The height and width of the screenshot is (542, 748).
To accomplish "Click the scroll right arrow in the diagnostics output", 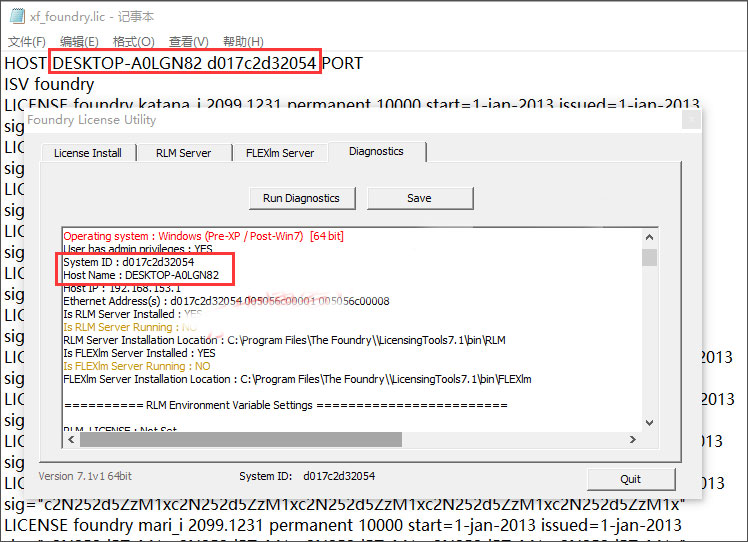I will 633,439.
